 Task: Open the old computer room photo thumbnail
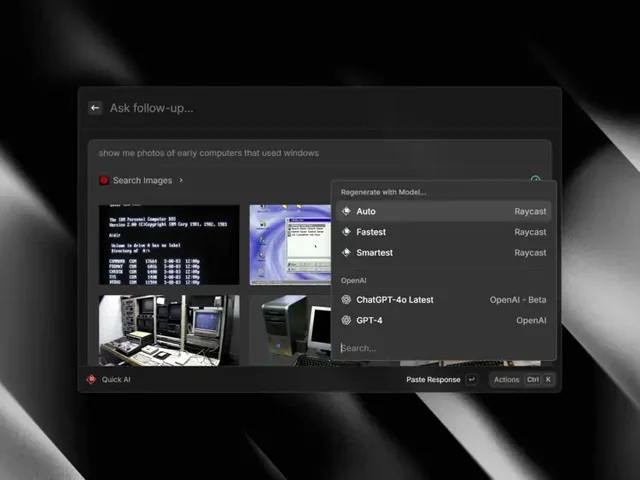coord(169,330)
